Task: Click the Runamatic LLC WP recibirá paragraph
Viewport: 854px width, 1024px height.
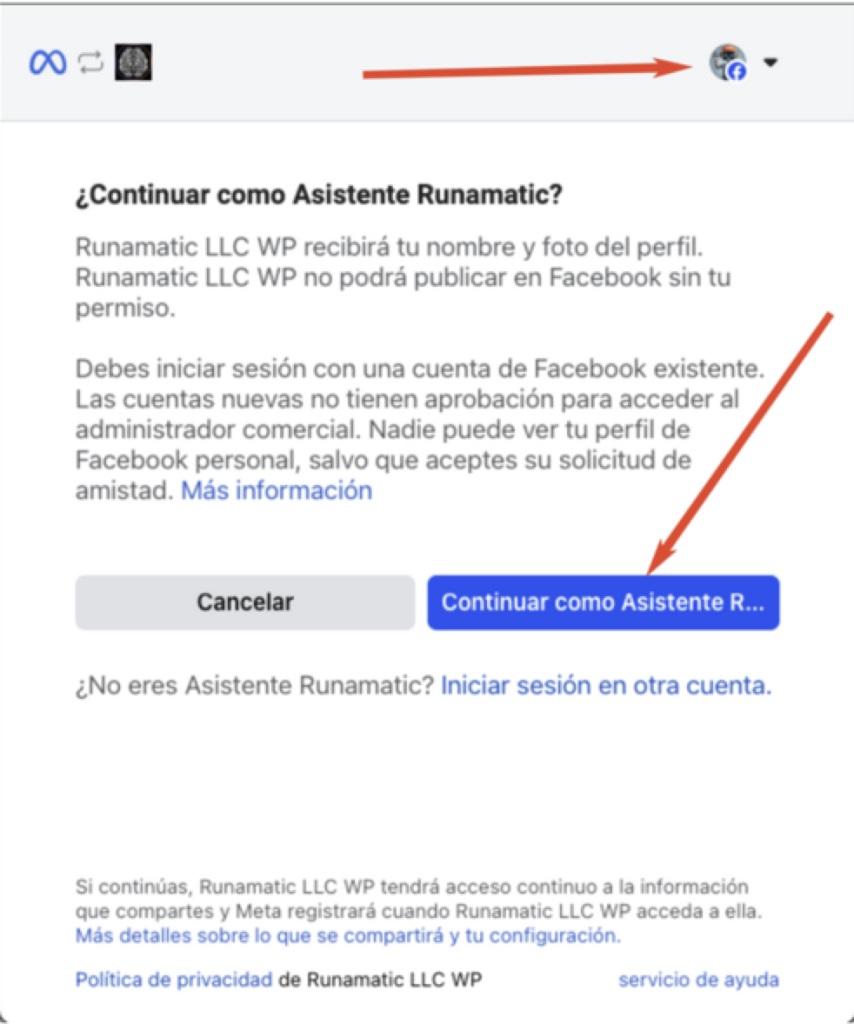Action: click(x=403, y=278)
